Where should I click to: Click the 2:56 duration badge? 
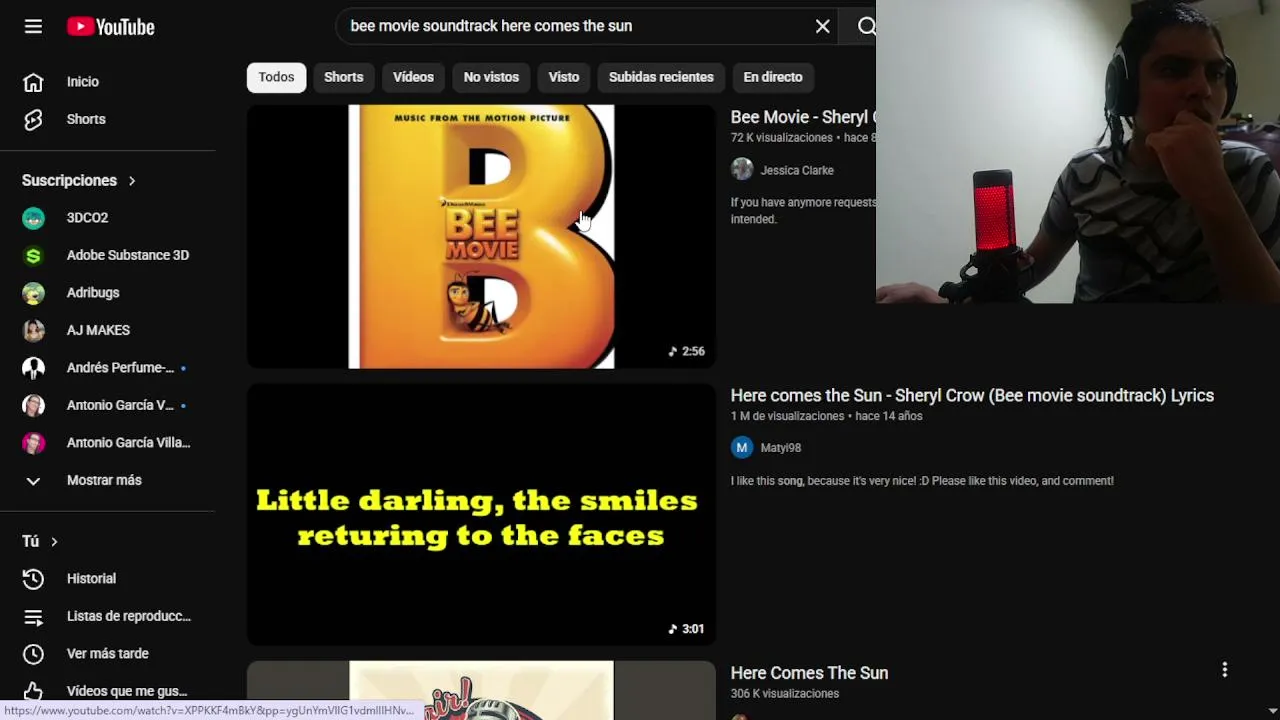pyautogui.click(x=686, y=351)
